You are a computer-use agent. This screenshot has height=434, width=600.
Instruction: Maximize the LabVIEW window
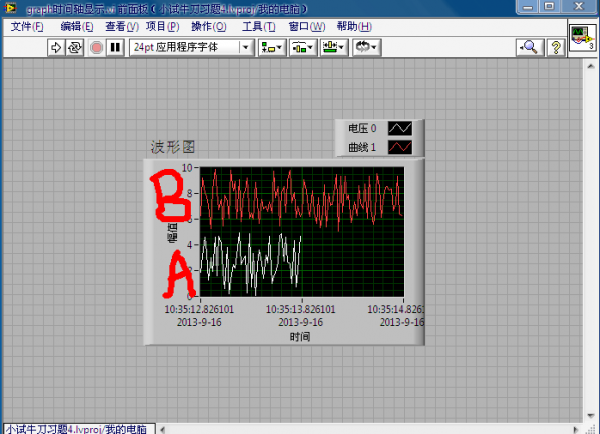click(549, 7)
